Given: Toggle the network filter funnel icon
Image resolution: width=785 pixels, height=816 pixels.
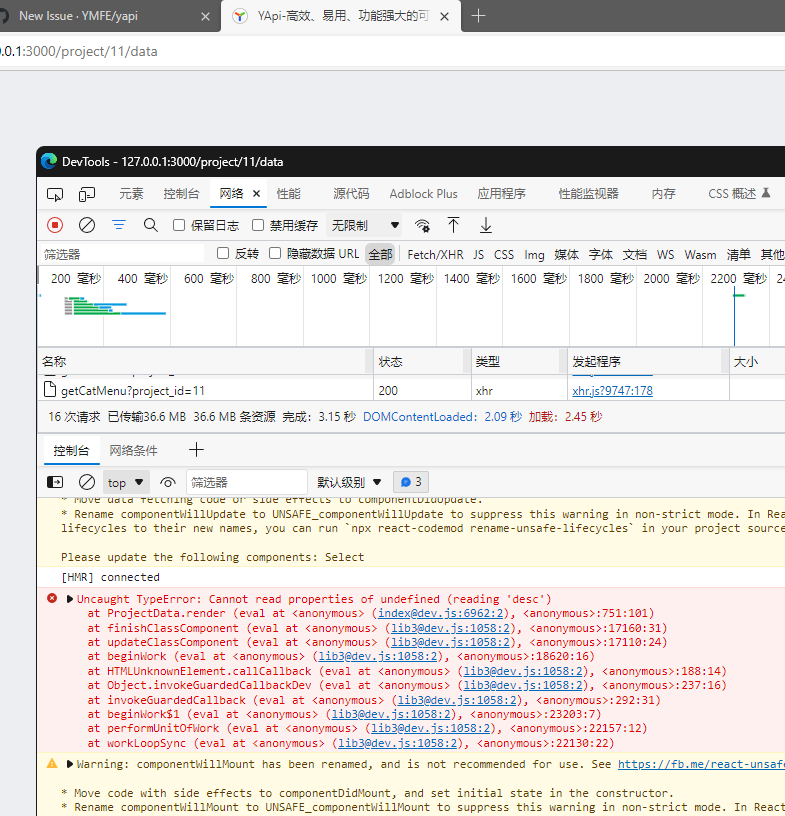Looking at the screenshot, I should (x=119, y=225).
